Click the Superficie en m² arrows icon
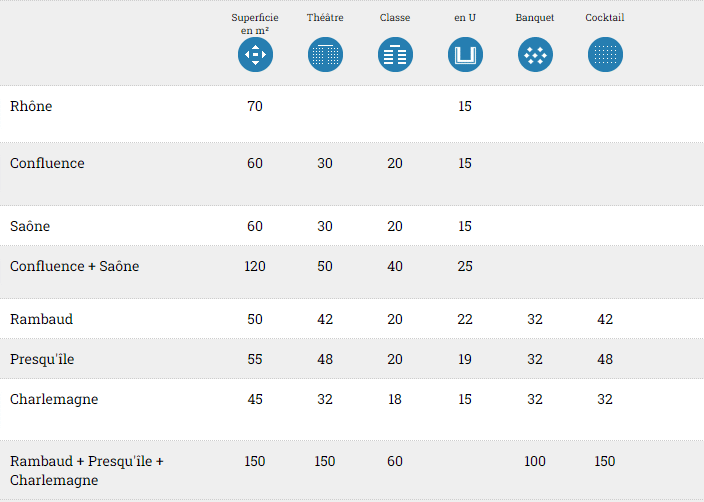 coord(255,54)
